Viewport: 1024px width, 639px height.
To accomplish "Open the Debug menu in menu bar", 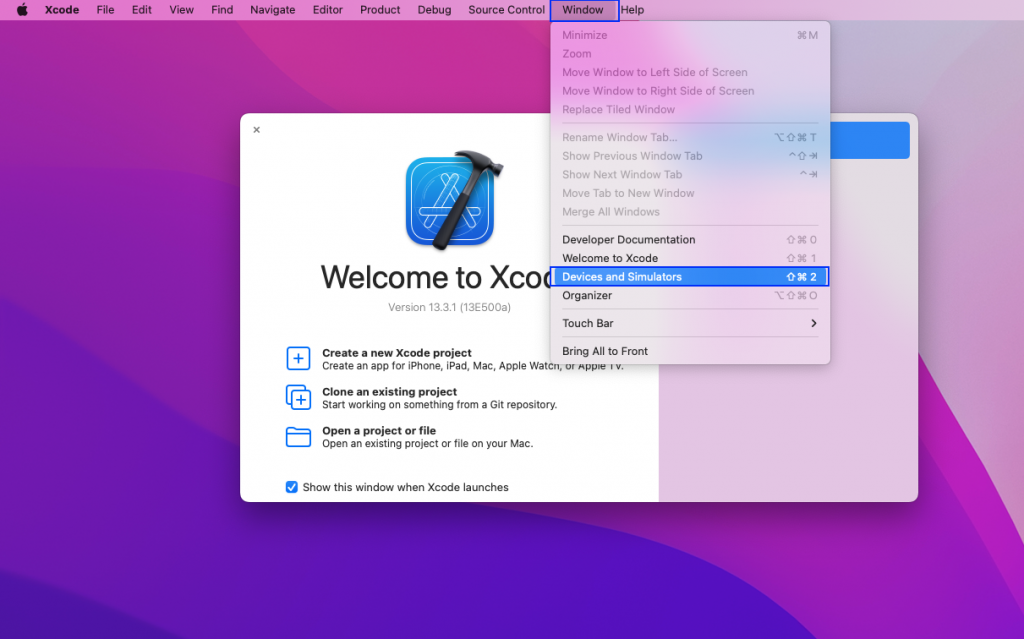I will click(x=434, y=10).
